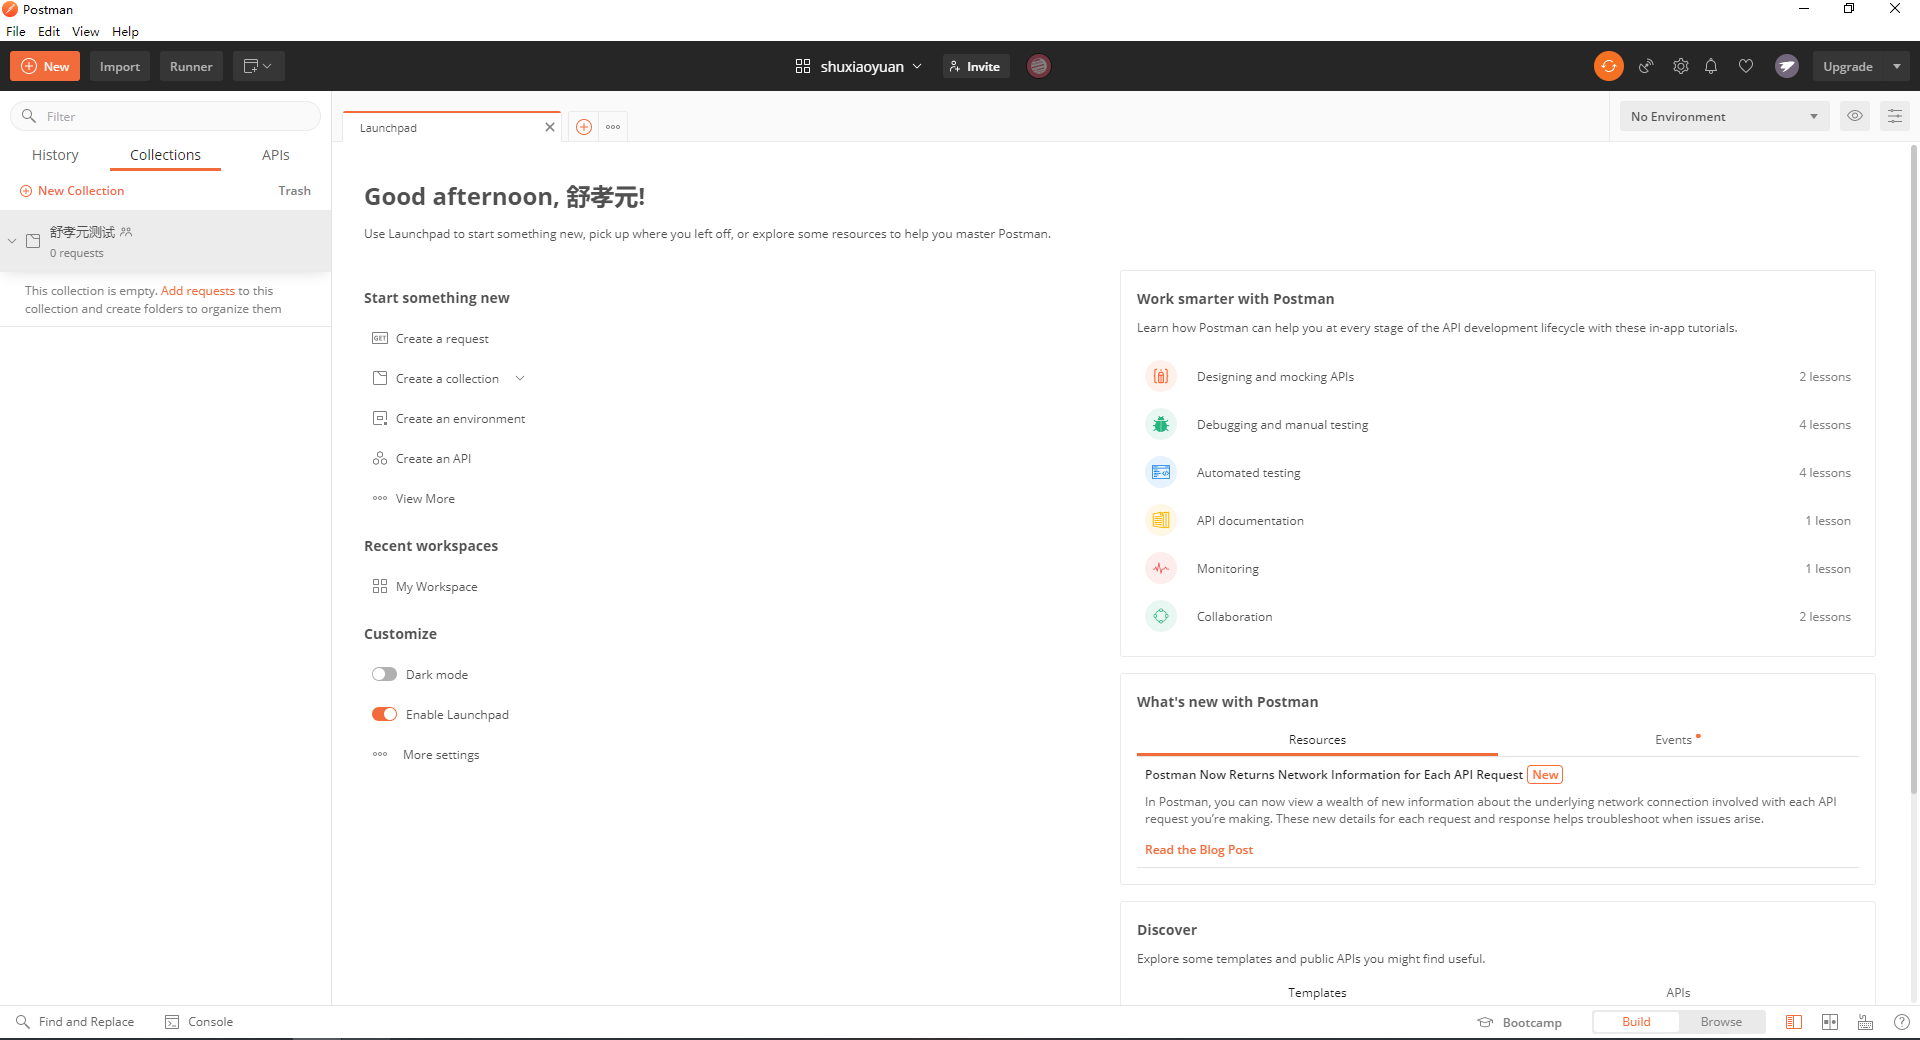Click the Bootcamp graduation cap icon
The image size is (1920, 1040).
pos(1485,1022)
